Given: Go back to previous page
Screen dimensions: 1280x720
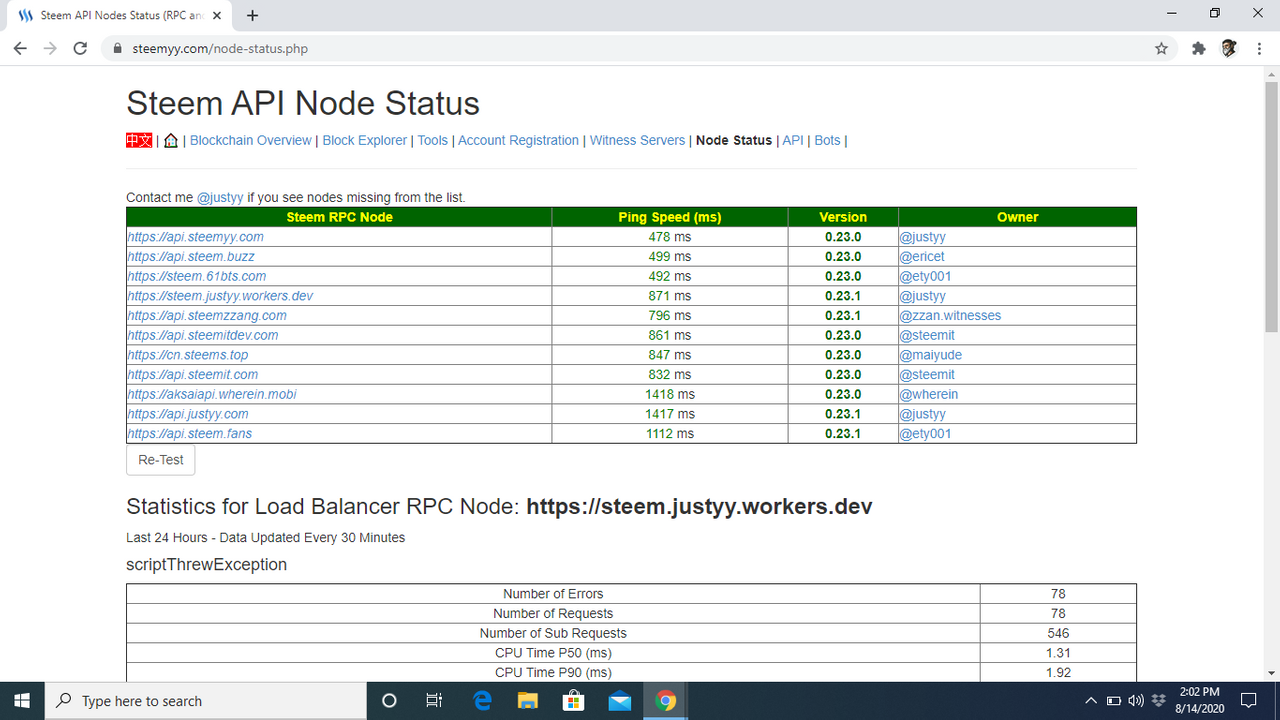Looking at the screenshot, I should tap(19, 48).
